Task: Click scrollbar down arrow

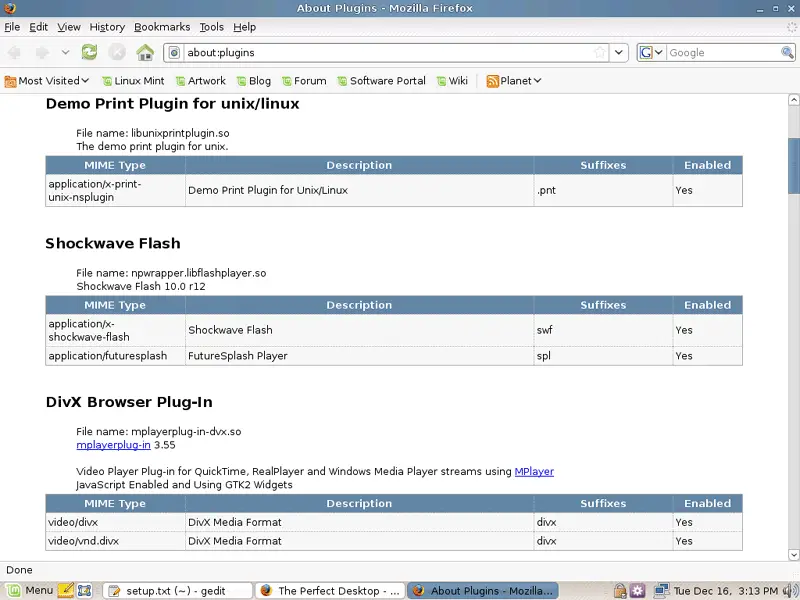Action: pos(793,555)
